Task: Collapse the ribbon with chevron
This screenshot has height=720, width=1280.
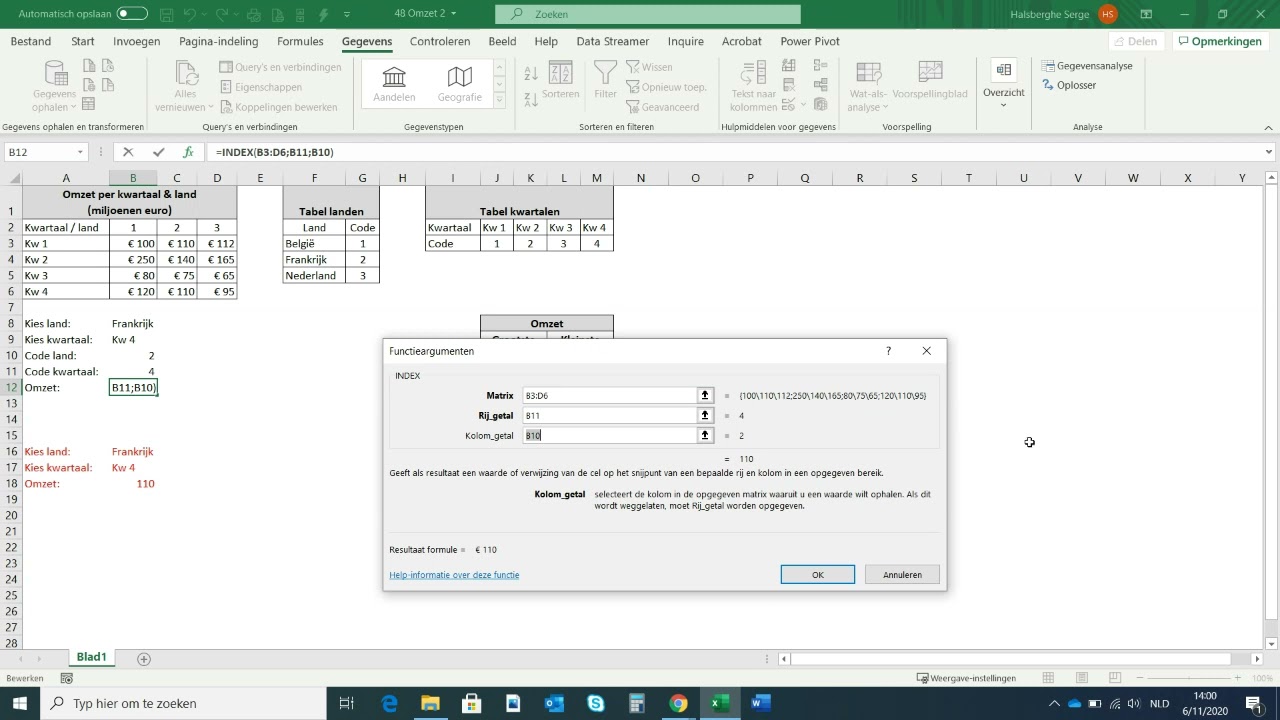Action: click(x=1267, y=128)
